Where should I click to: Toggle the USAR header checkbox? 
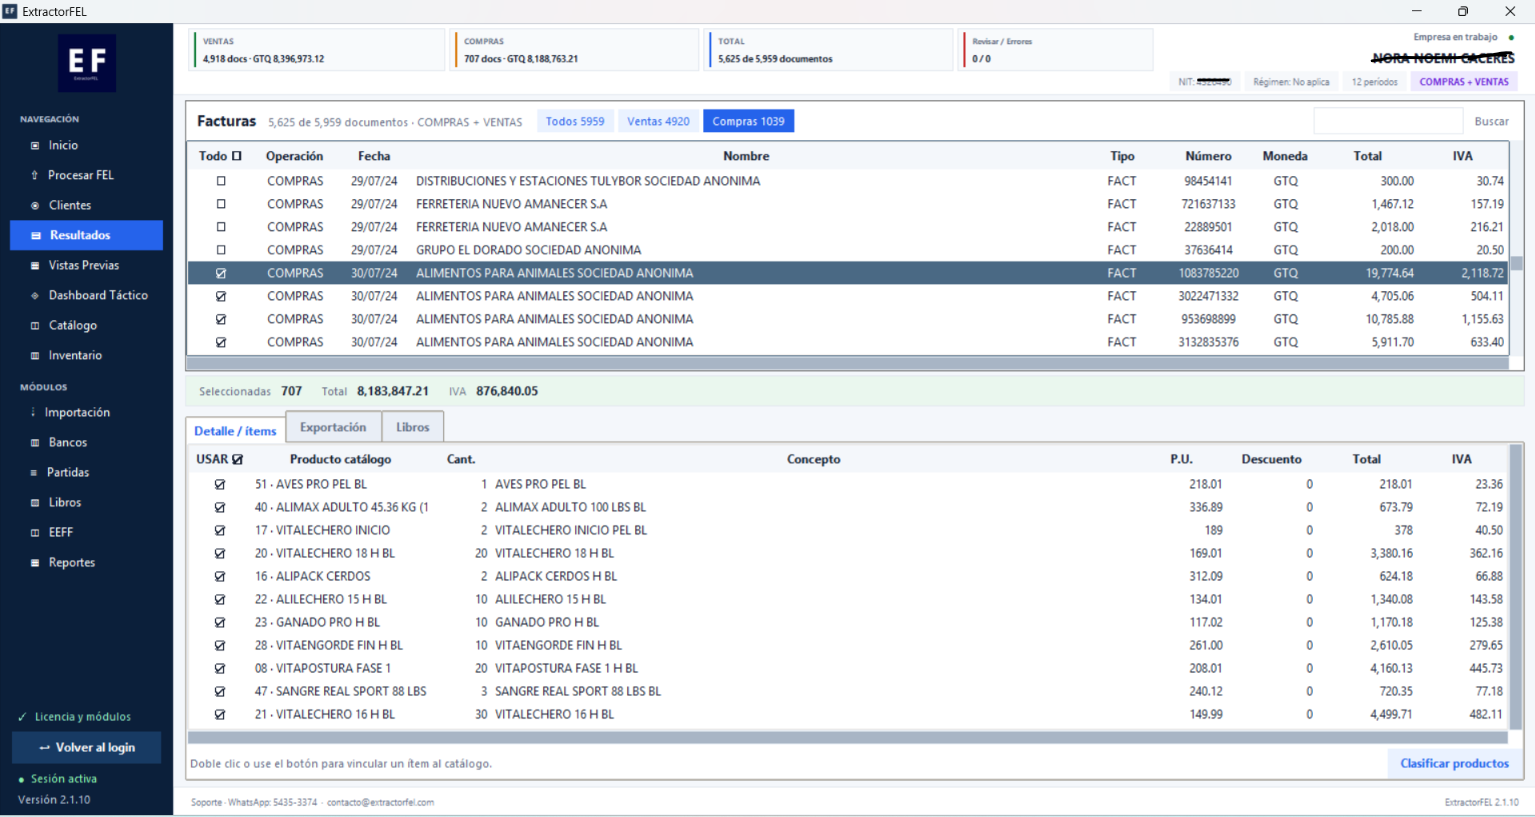237,459
